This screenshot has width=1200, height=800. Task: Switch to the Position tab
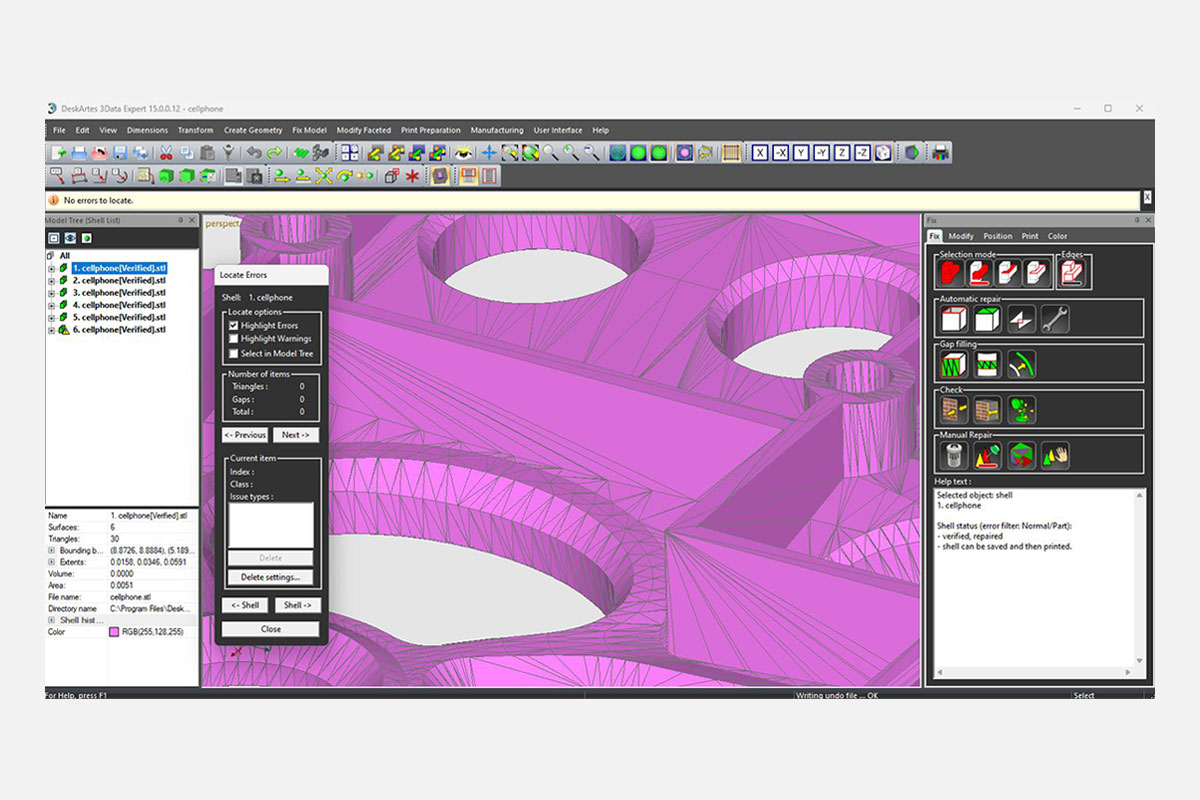coord(997,236)
